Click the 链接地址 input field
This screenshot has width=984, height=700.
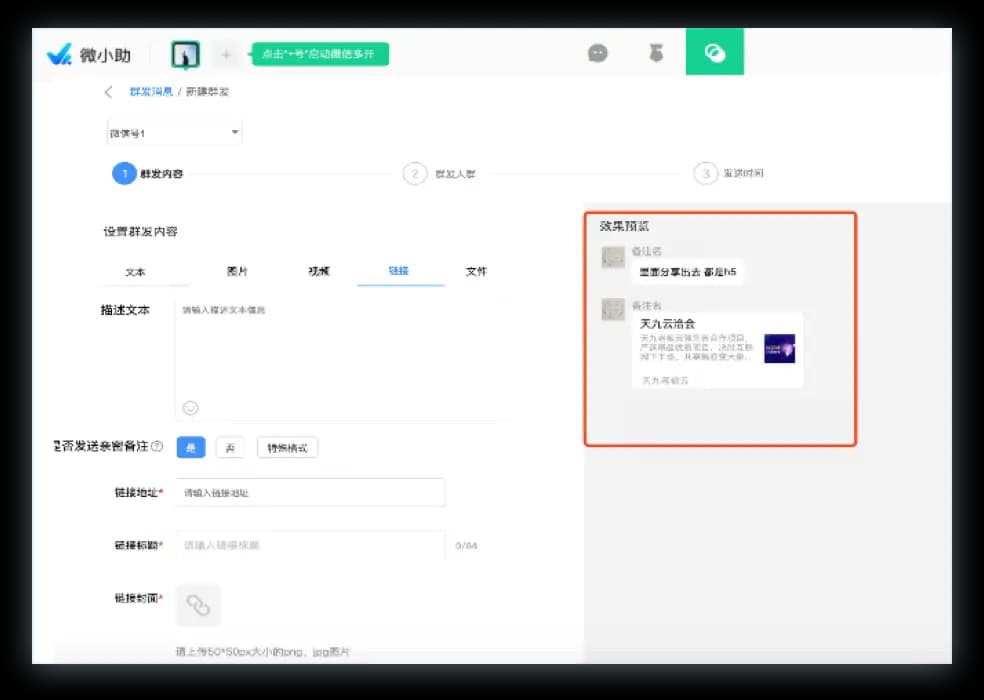(311, 493)
